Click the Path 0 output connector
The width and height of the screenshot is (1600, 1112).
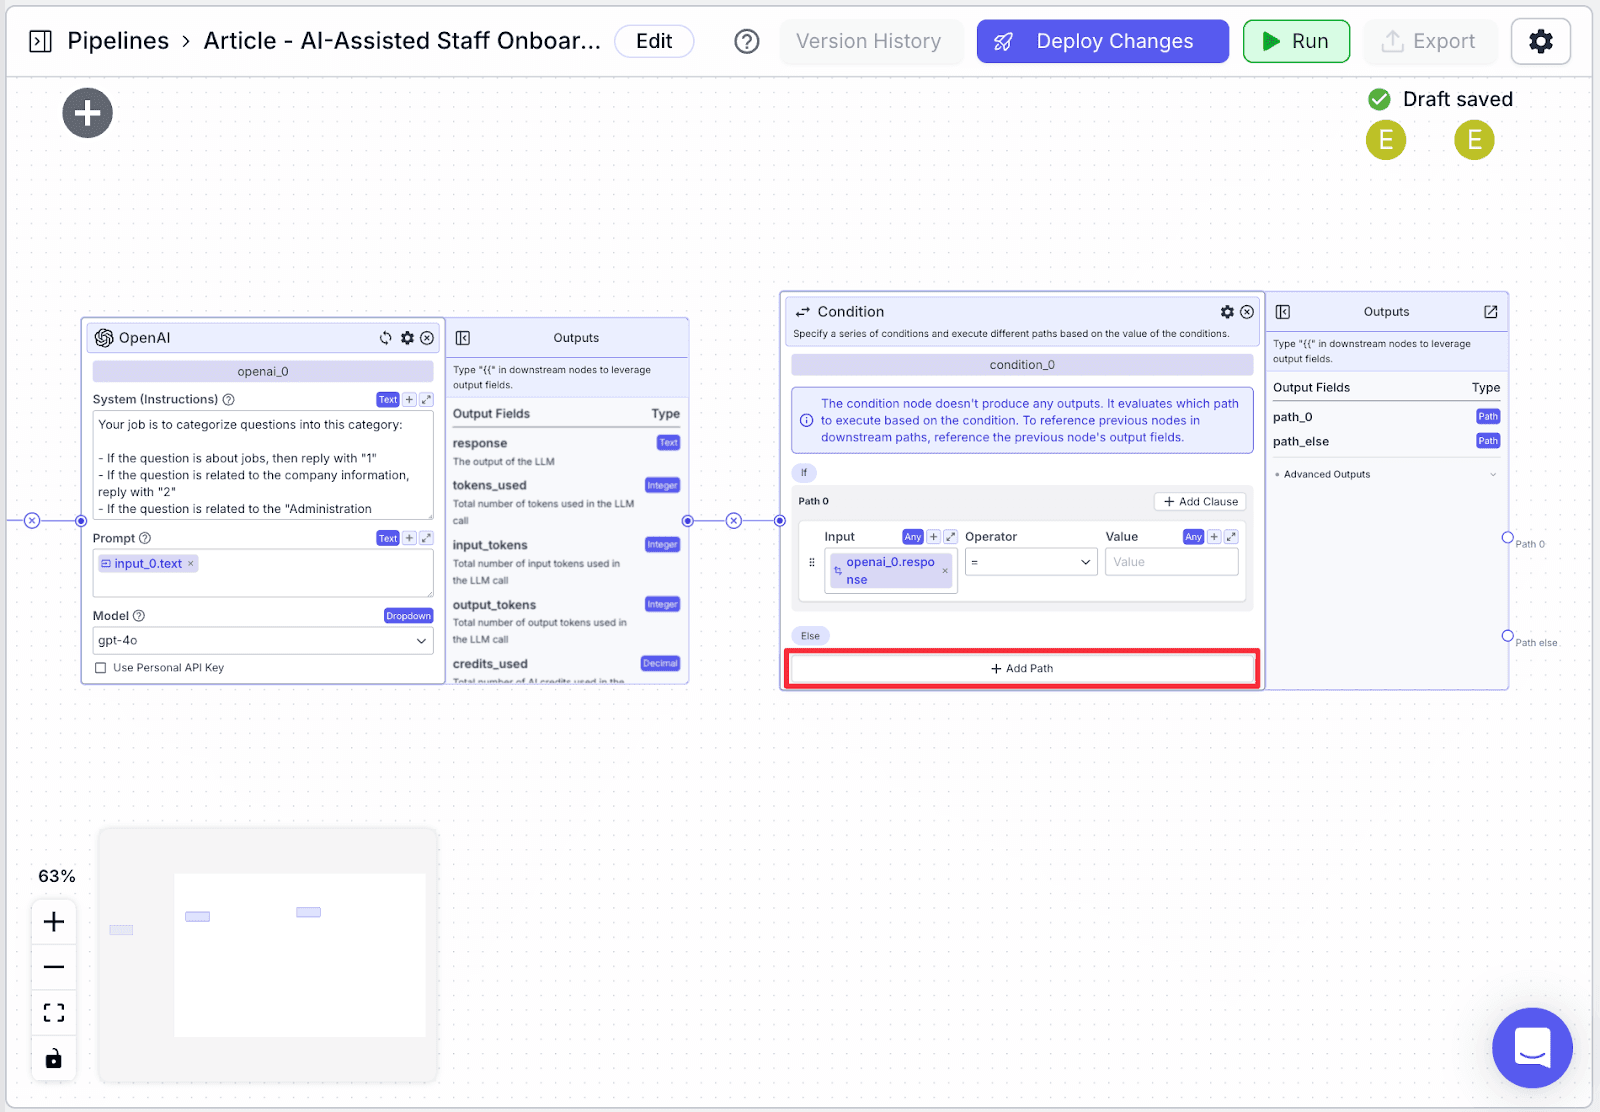[x=1508, y=538]
